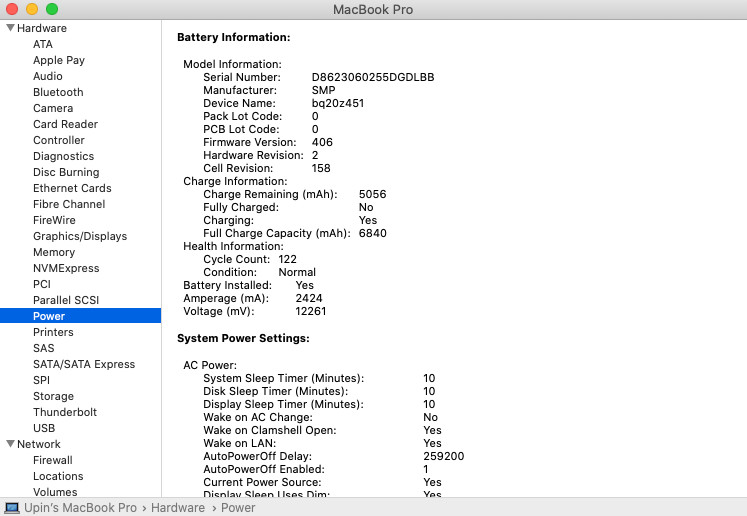
Task: Click the green zoom window button
Action: tap(52, 9)
